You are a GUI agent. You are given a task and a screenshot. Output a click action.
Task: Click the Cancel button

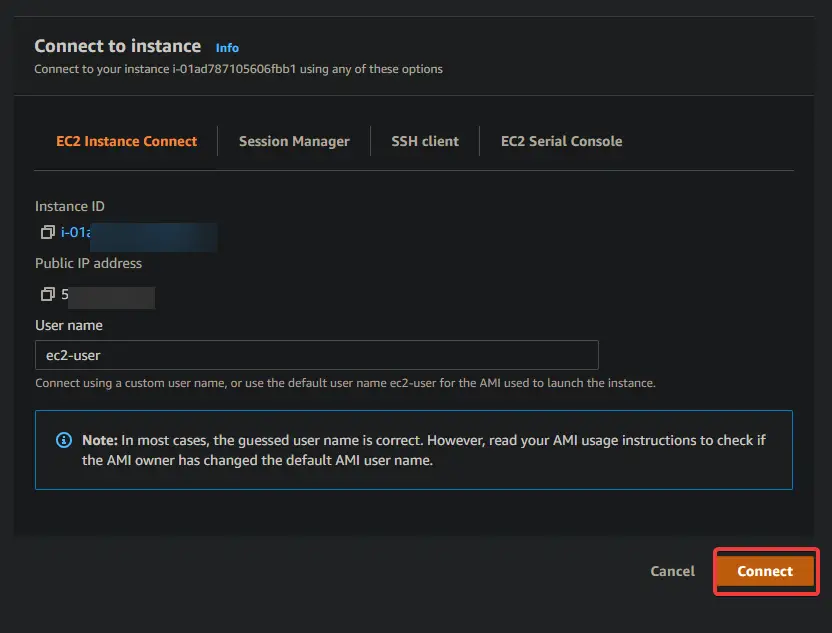pos(672,571)
